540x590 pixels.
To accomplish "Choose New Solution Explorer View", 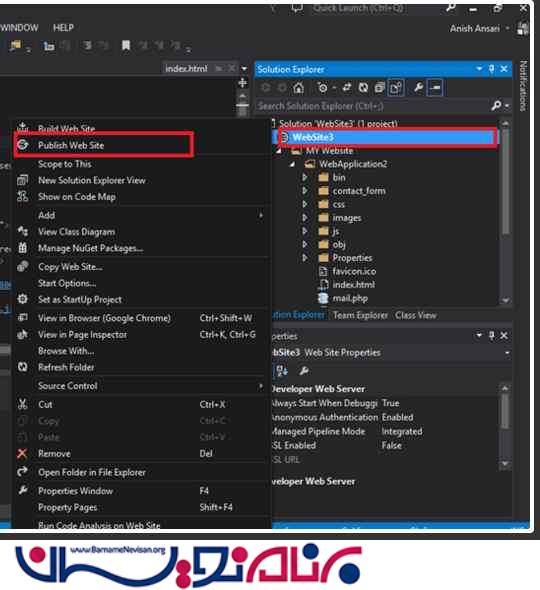I will [91, 180].
